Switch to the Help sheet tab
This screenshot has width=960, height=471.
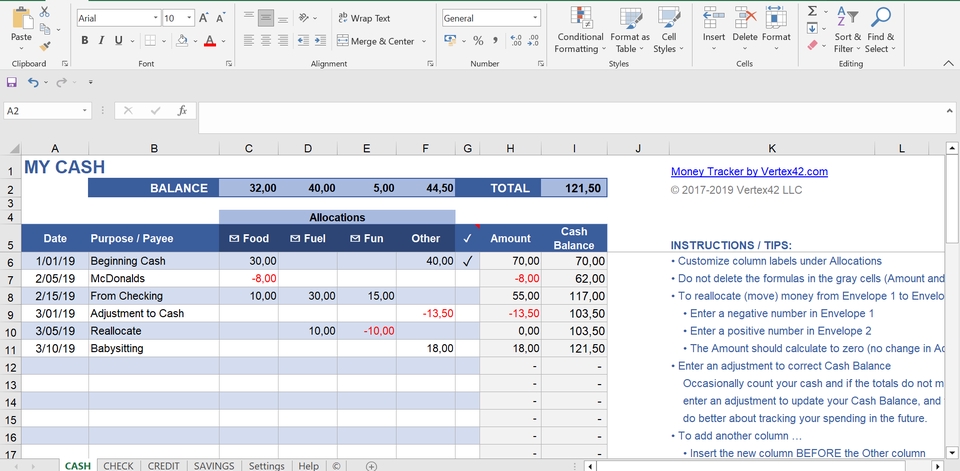point(308,465)
